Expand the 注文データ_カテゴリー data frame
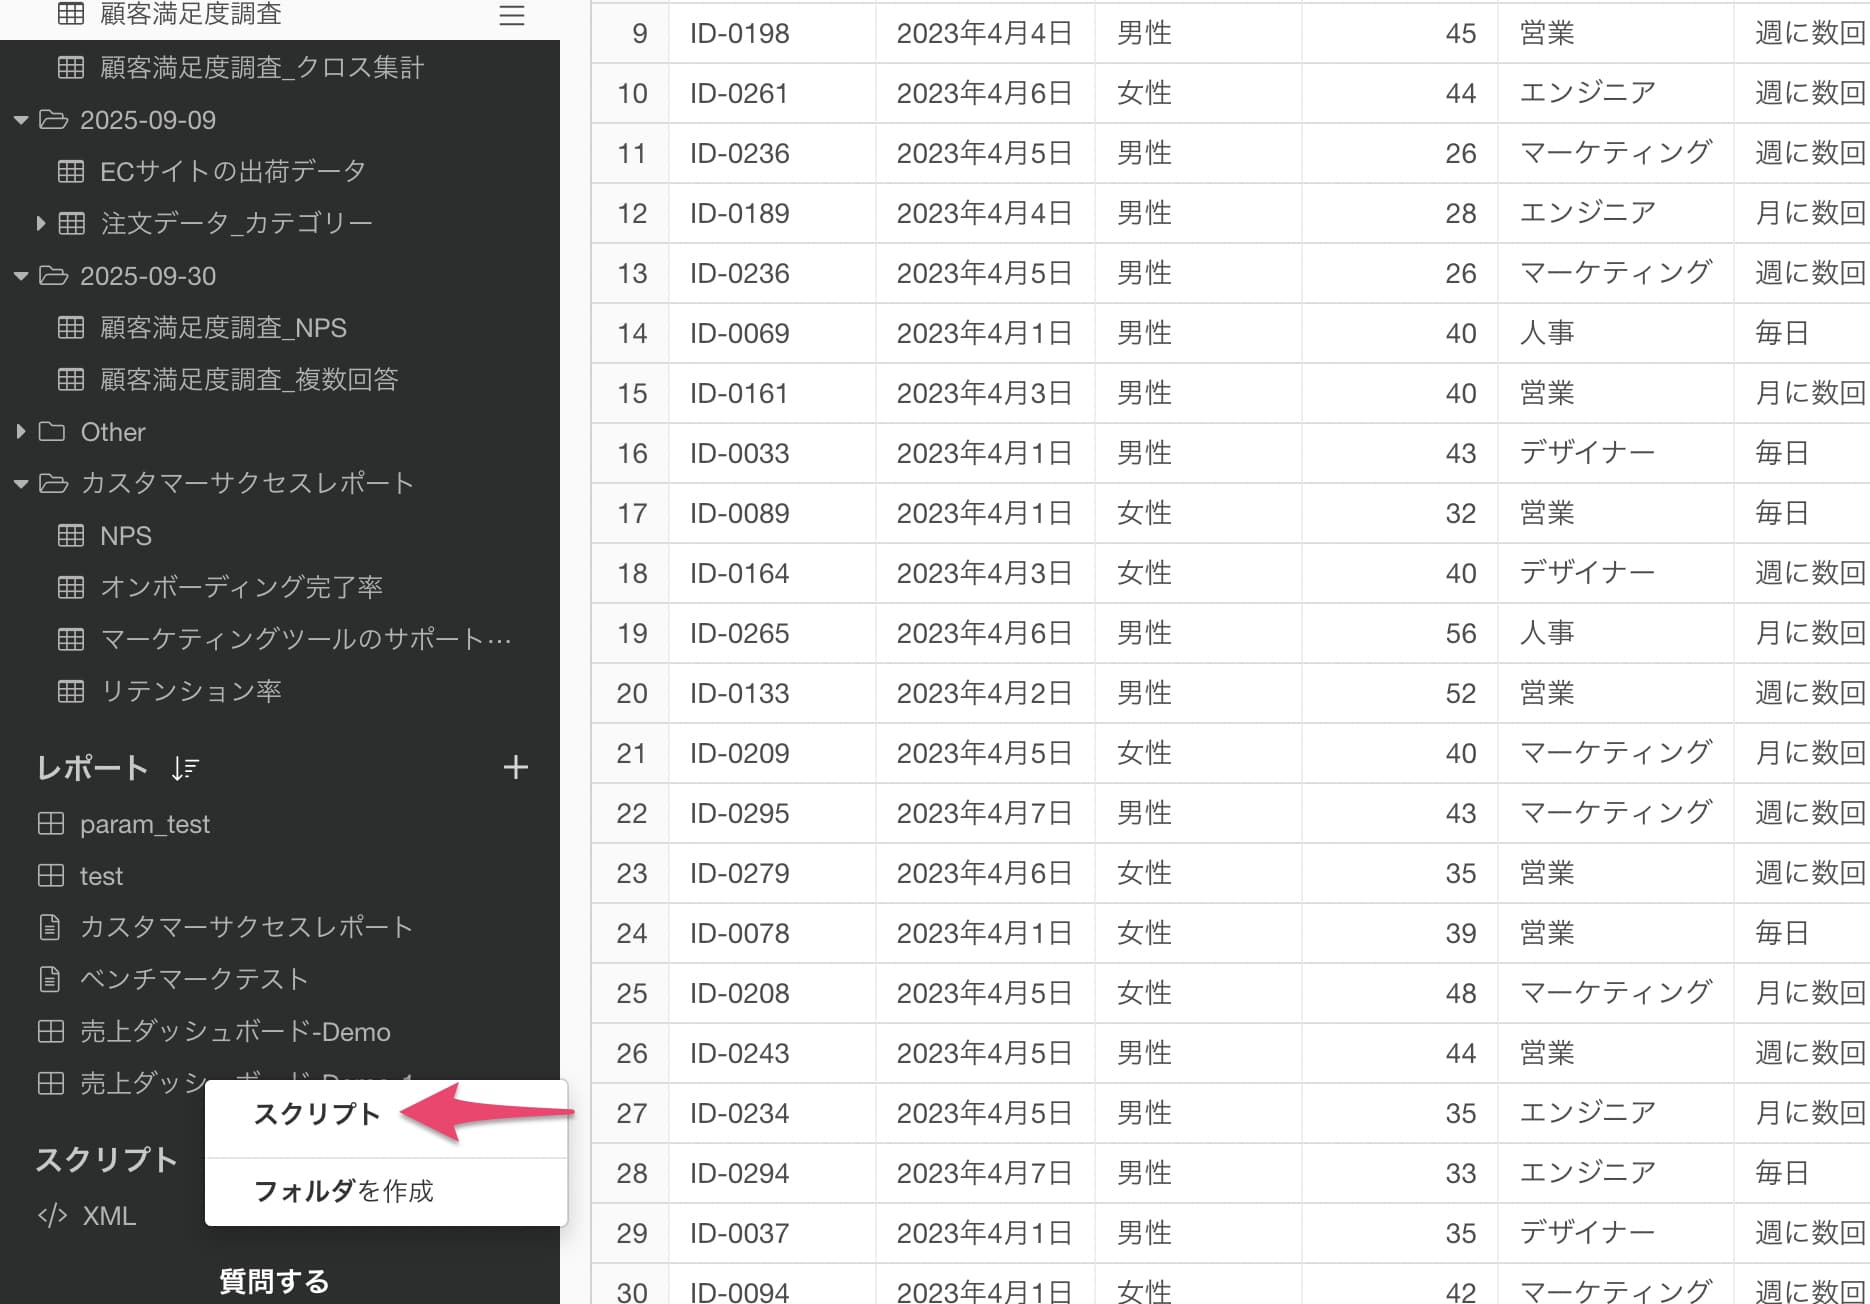The height and width of the screenshot is (1304, 1870). click(x=40, y=223)
